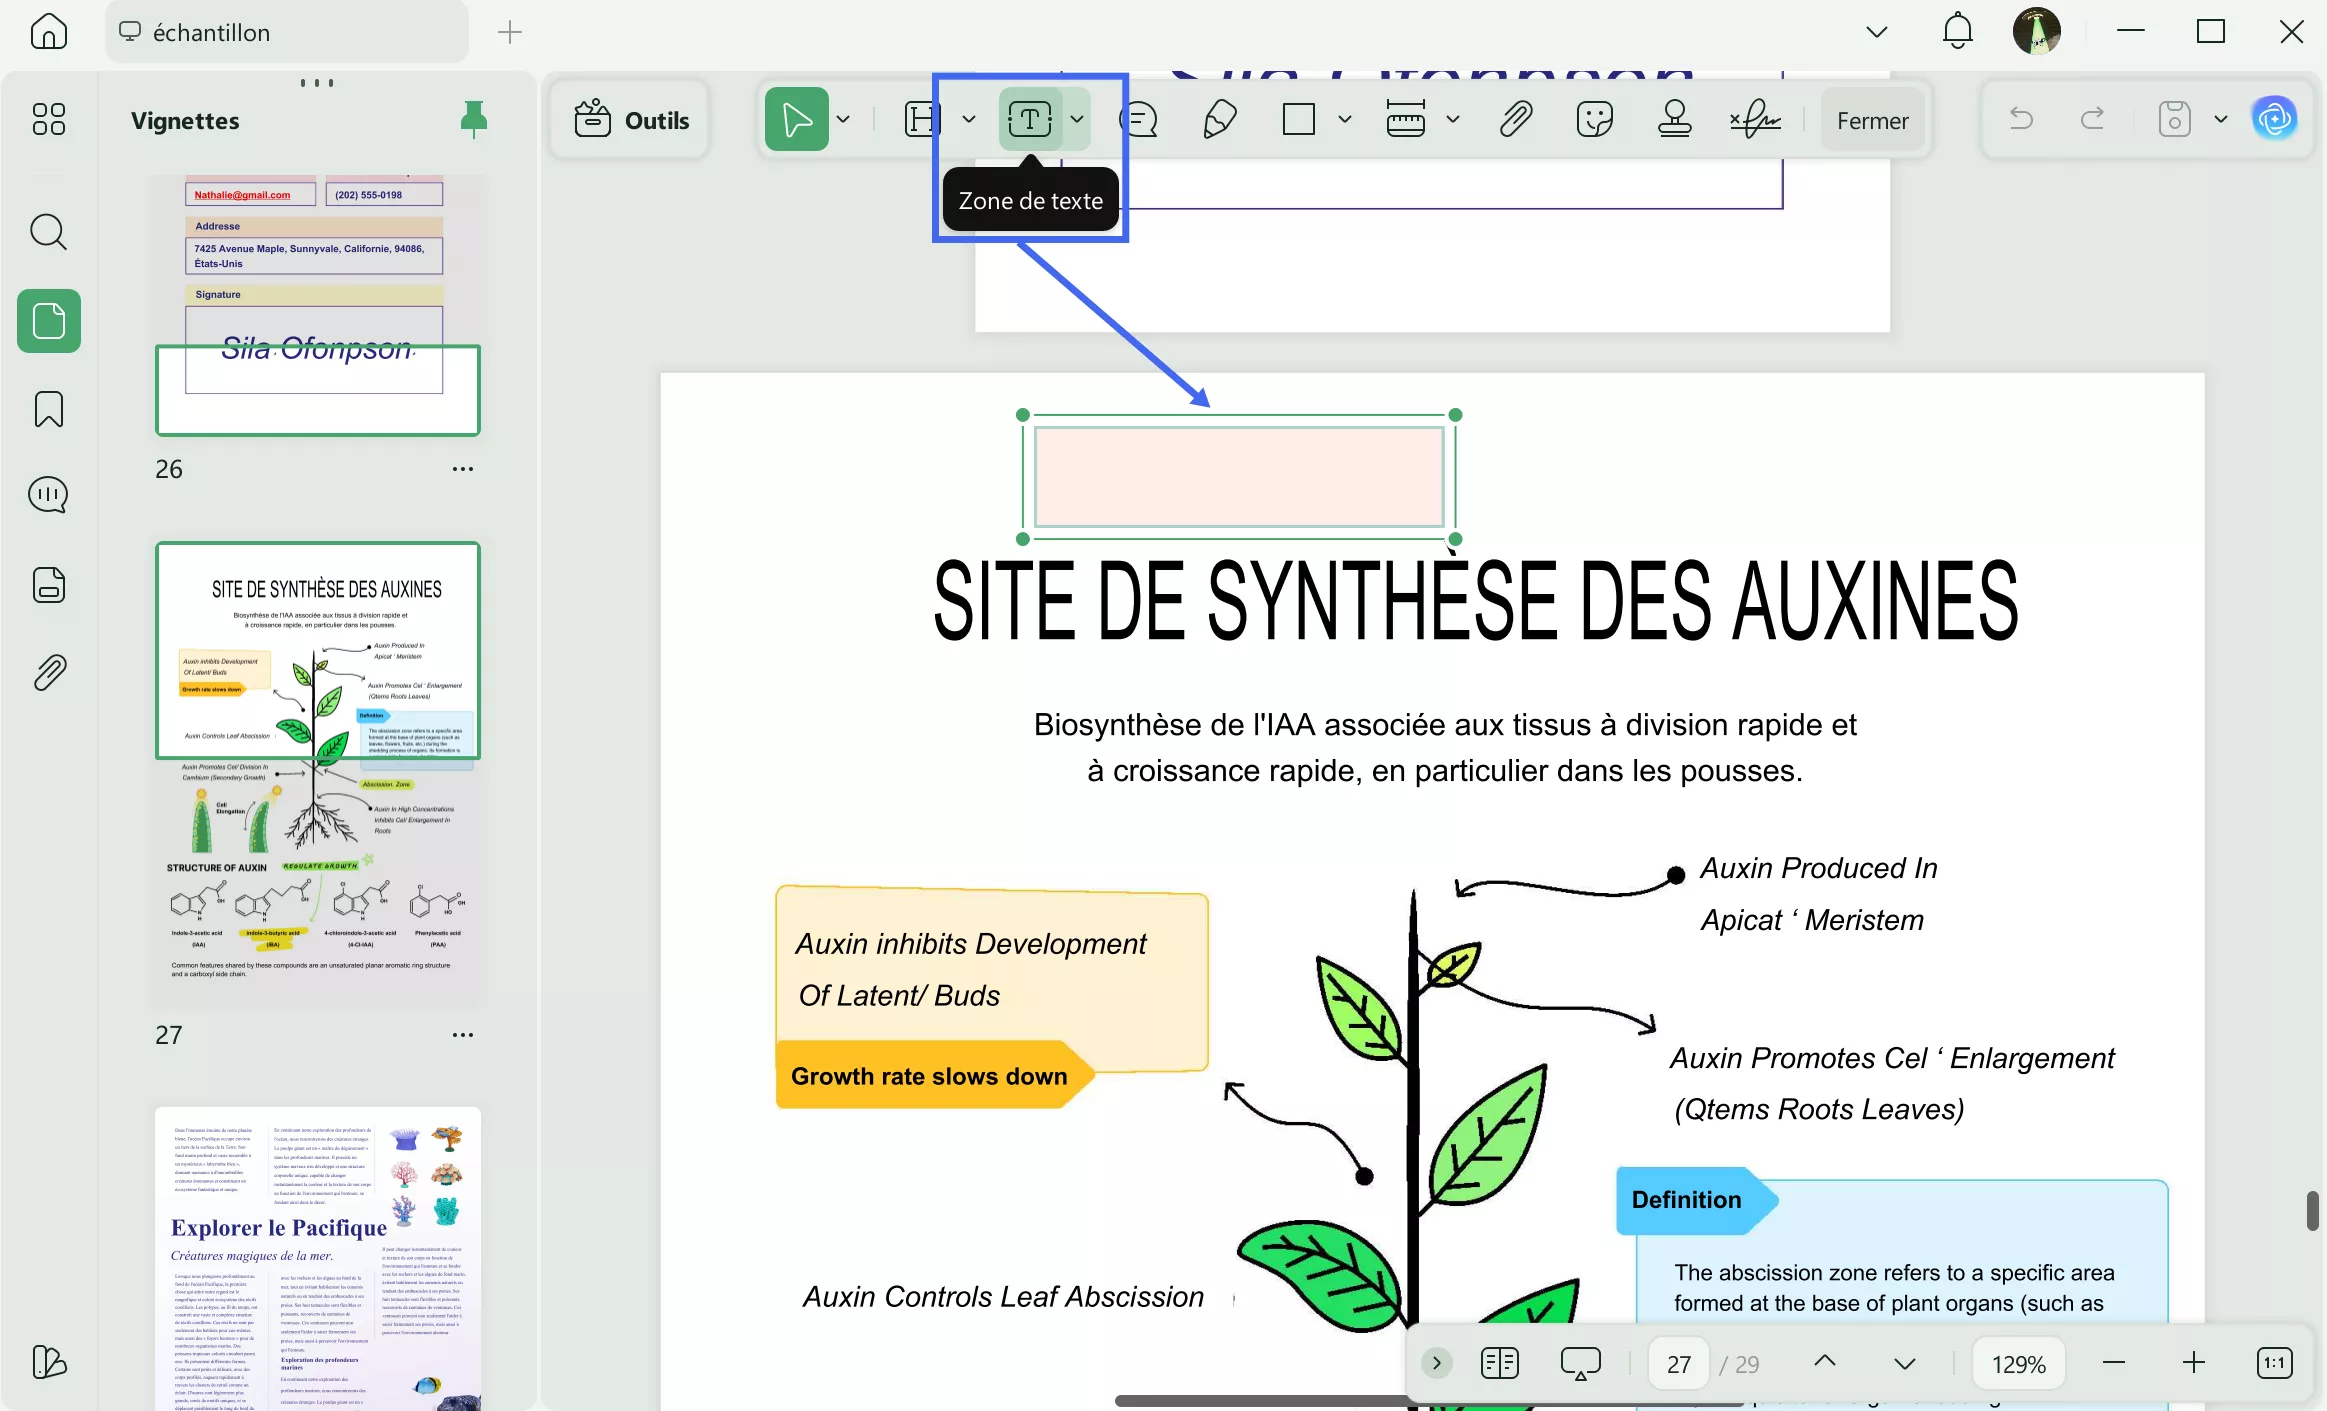This screenshot has width=2327, height=1411.
Task: Select the comment bubble tool
Action: (x=1141, y=118)
